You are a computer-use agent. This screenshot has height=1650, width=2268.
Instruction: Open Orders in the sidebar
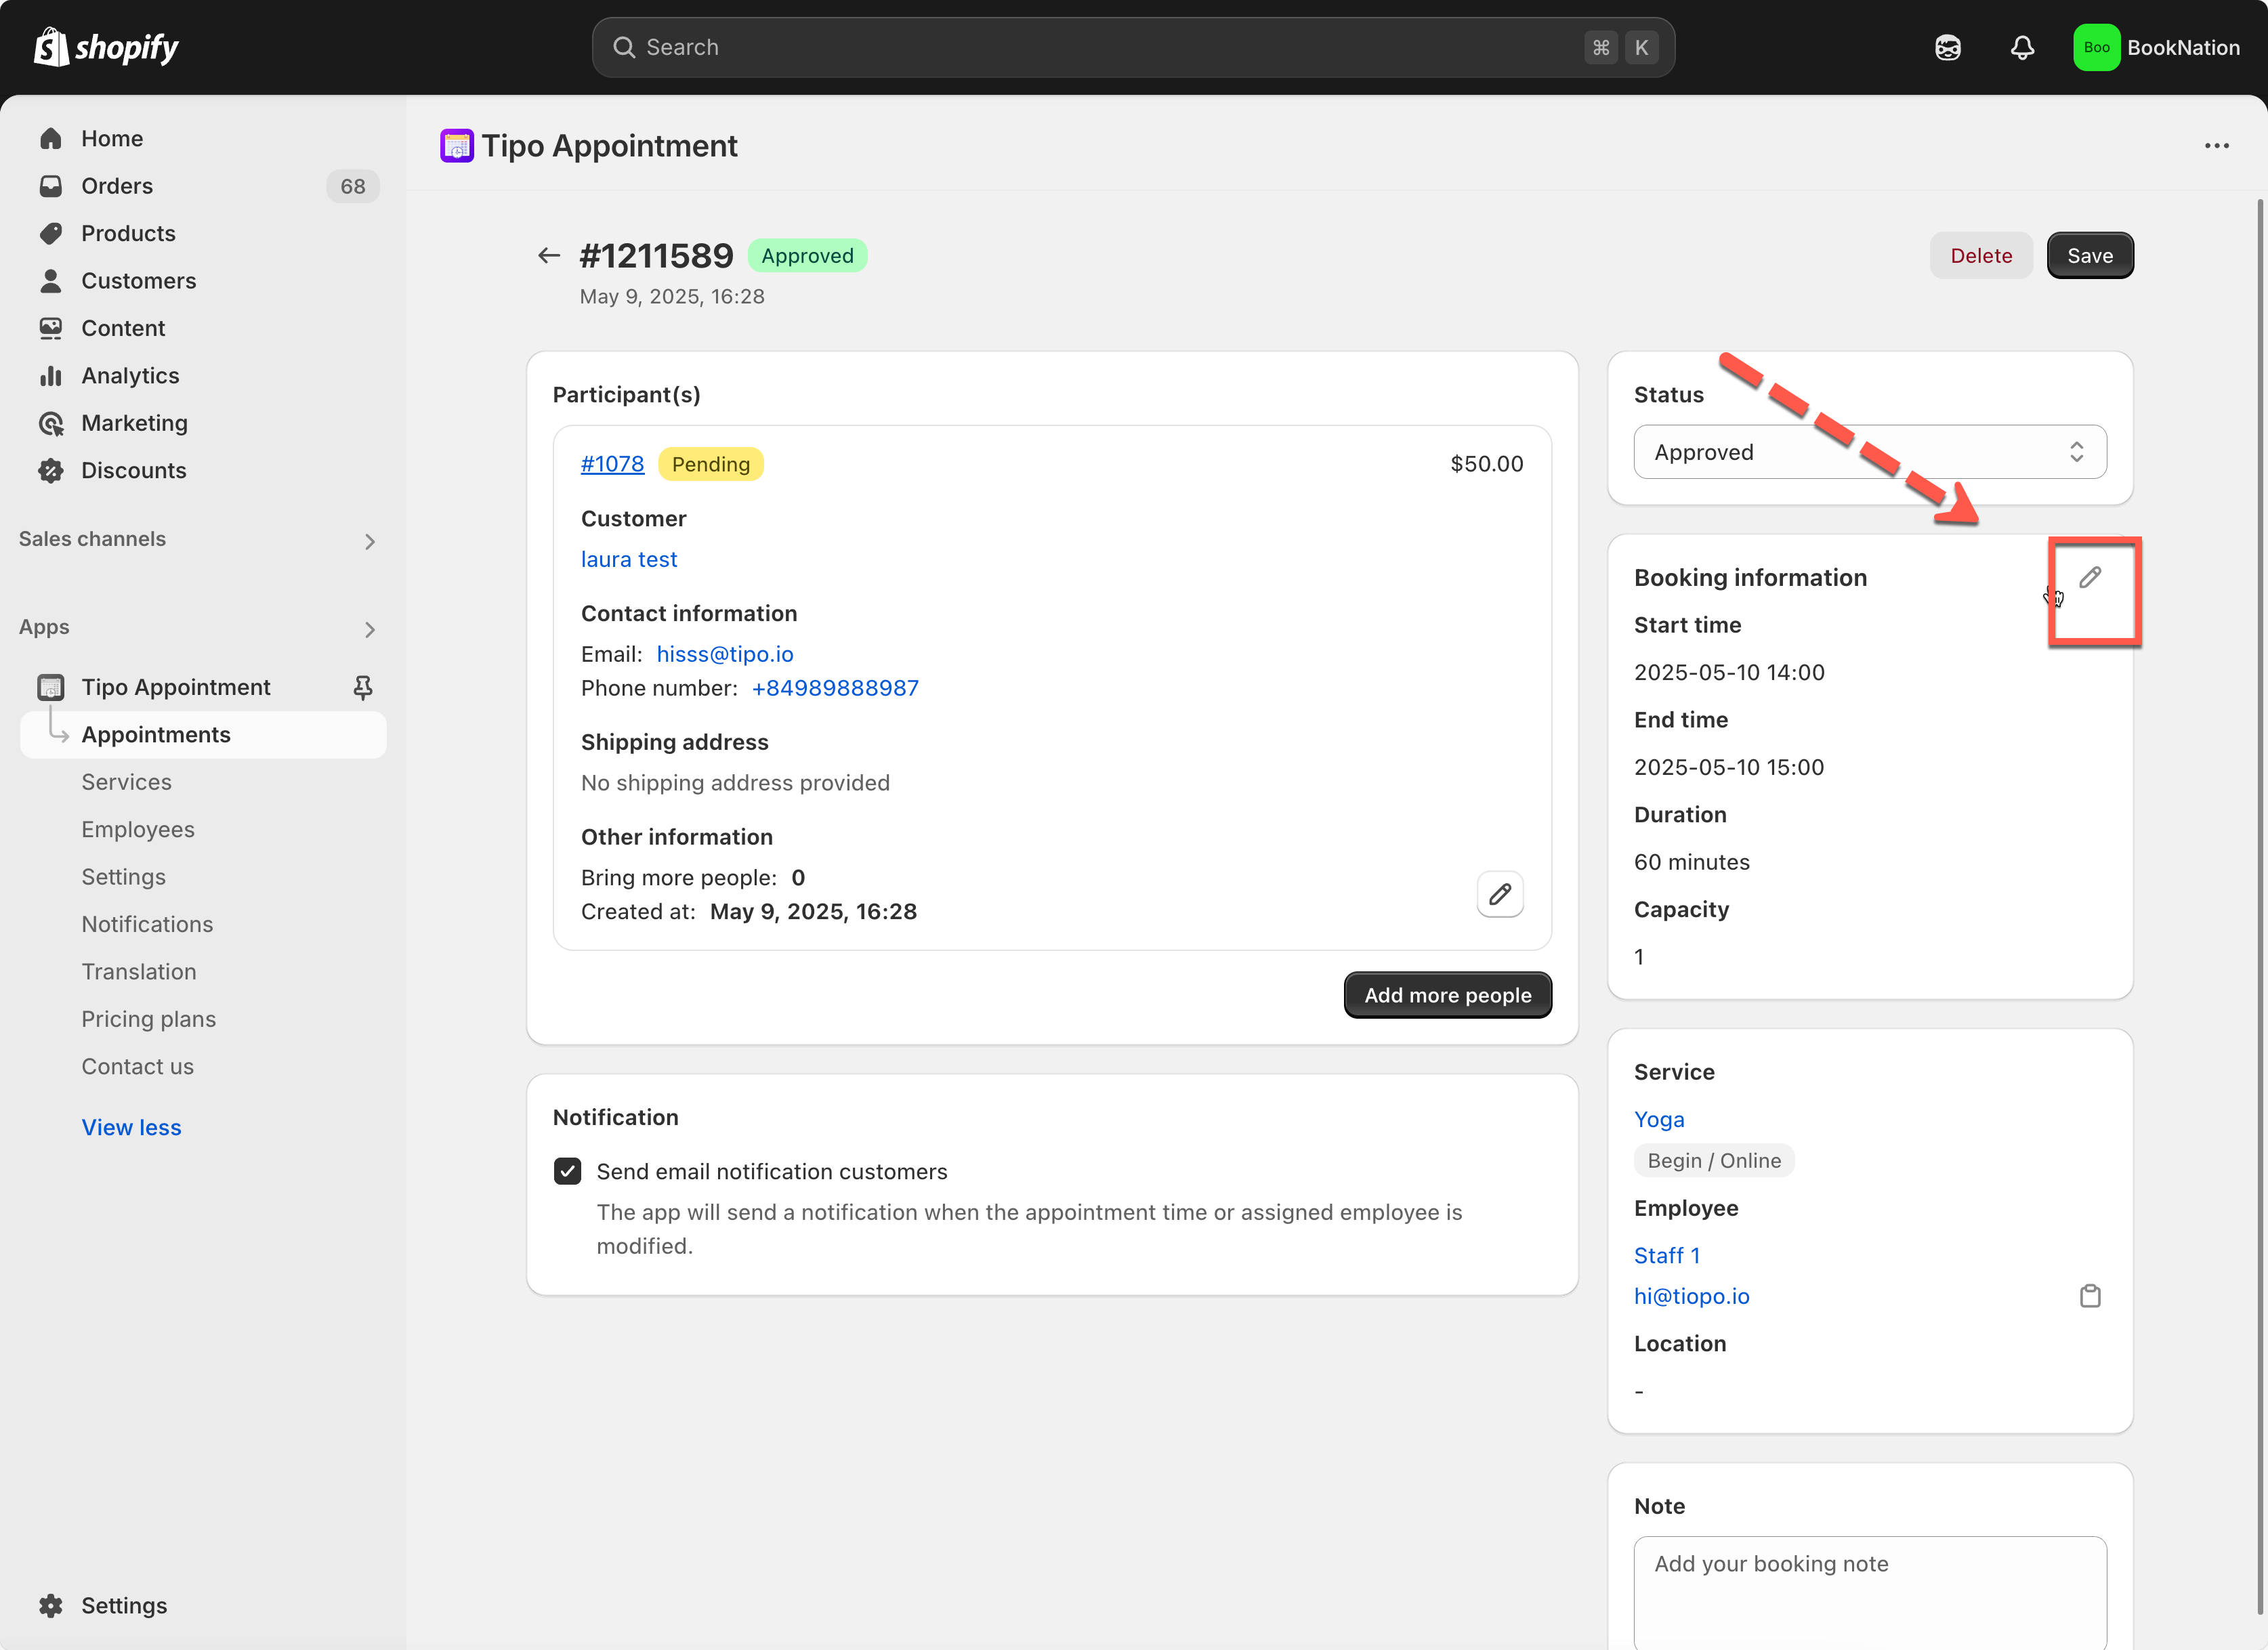click(117, 186)
